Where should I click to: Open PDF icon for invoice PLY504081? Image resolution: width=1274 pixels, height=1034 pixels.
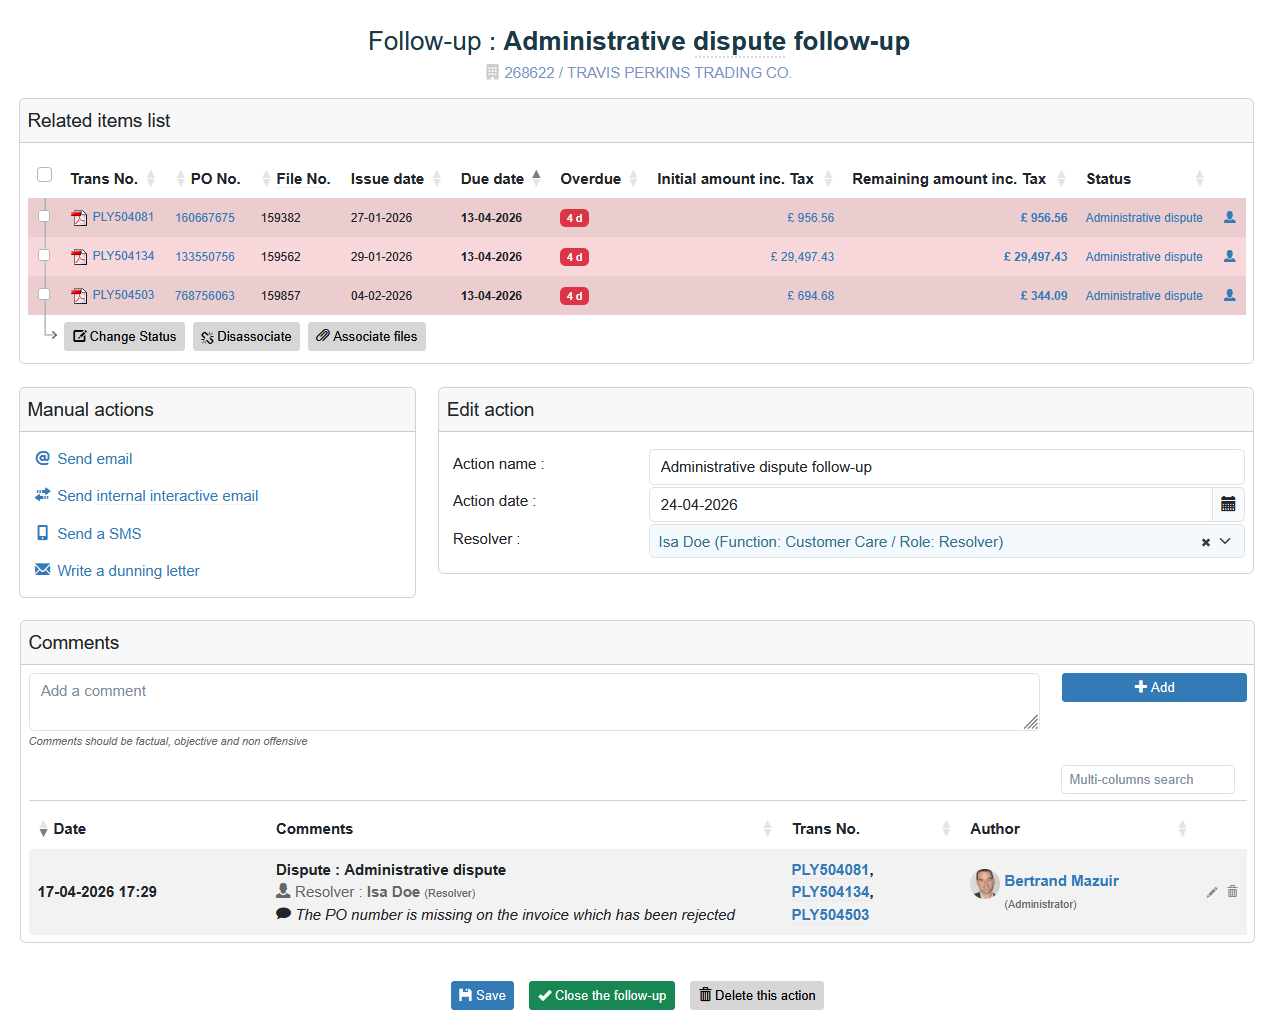79,218
